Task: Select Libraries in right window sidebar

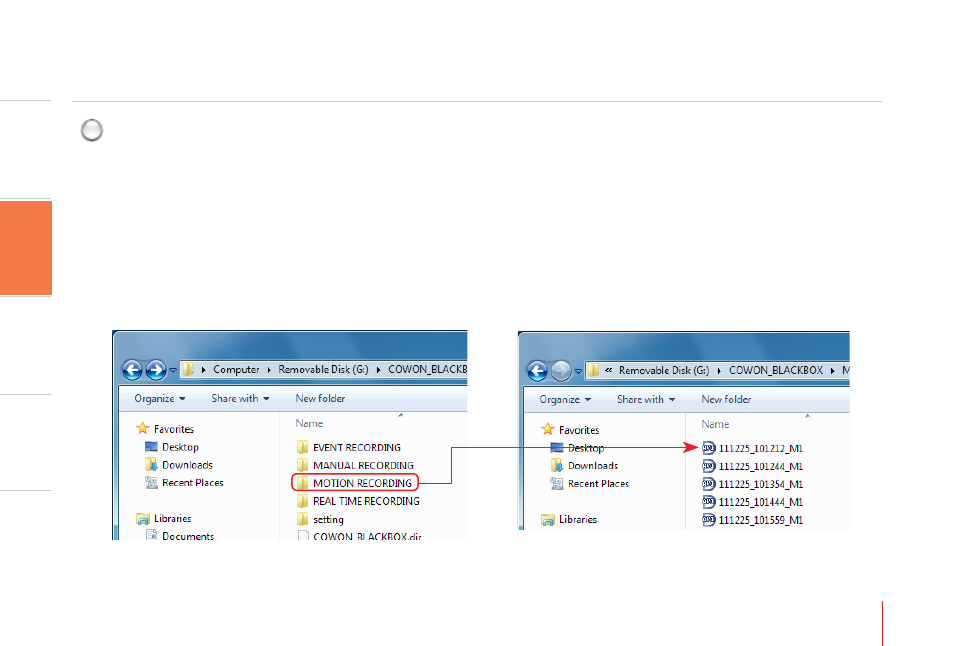Action: (569, 519)
